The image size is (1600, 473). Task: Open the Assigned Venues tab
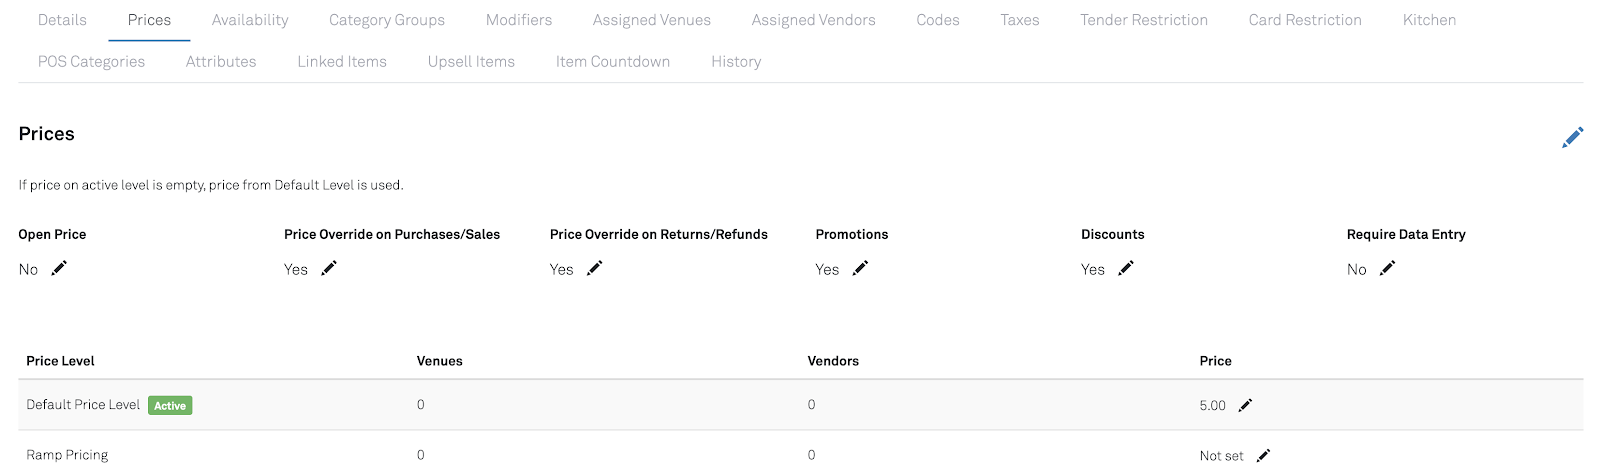(x=652, y=20)
